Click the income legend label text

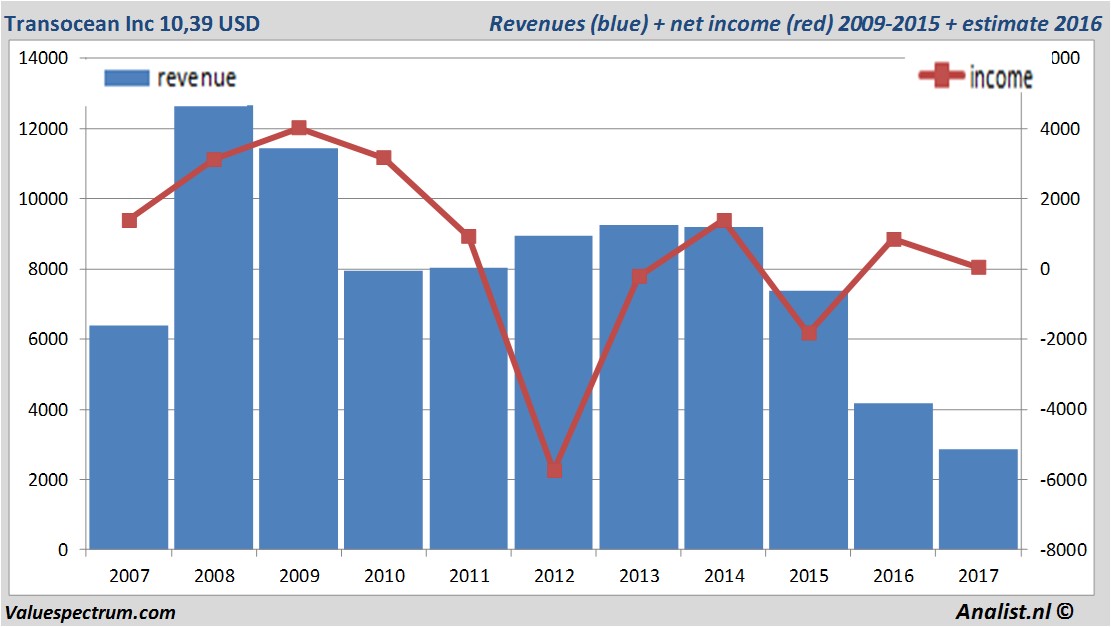coord(1000,77)
